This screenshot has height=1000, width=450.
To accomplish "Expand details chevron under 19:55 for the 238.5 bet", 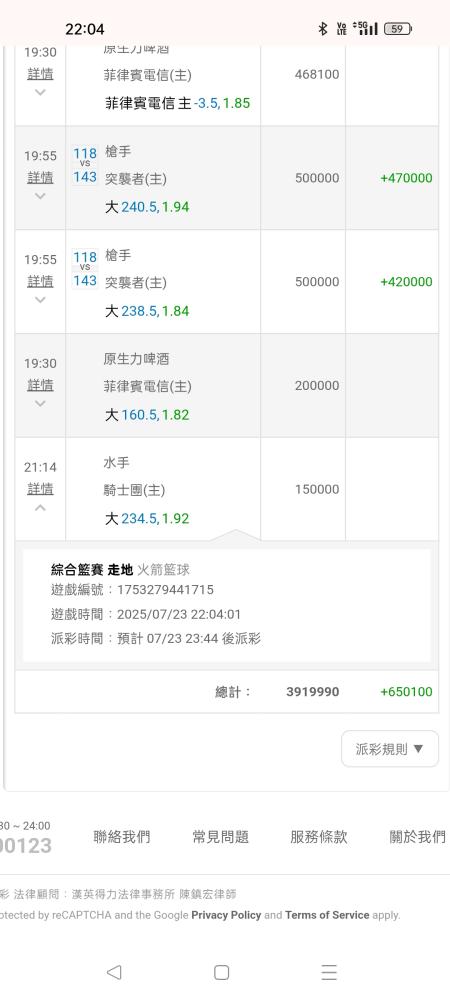I will point(40,300).
